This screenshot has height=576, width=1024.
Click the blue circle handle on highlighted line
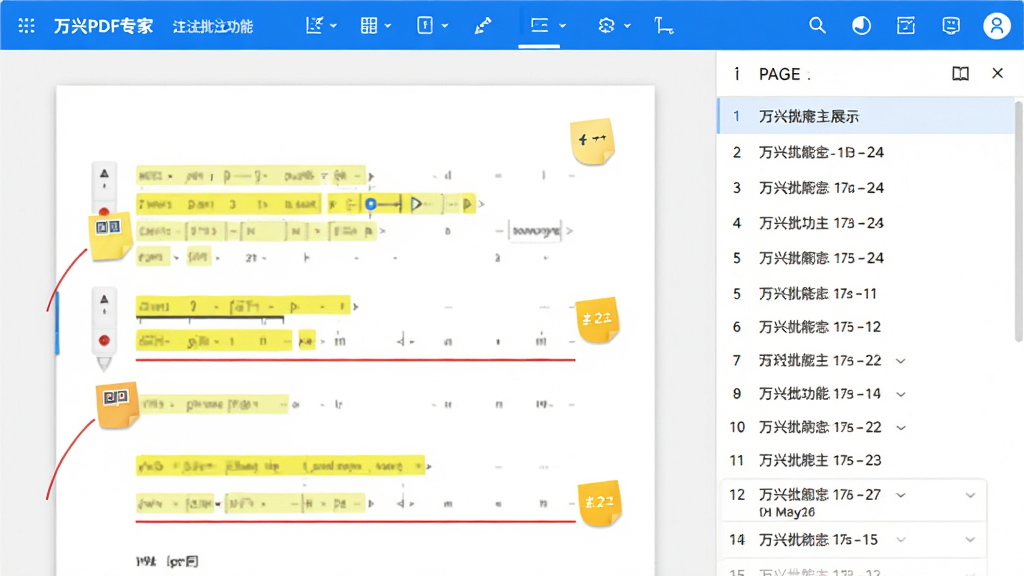(371, 204)
